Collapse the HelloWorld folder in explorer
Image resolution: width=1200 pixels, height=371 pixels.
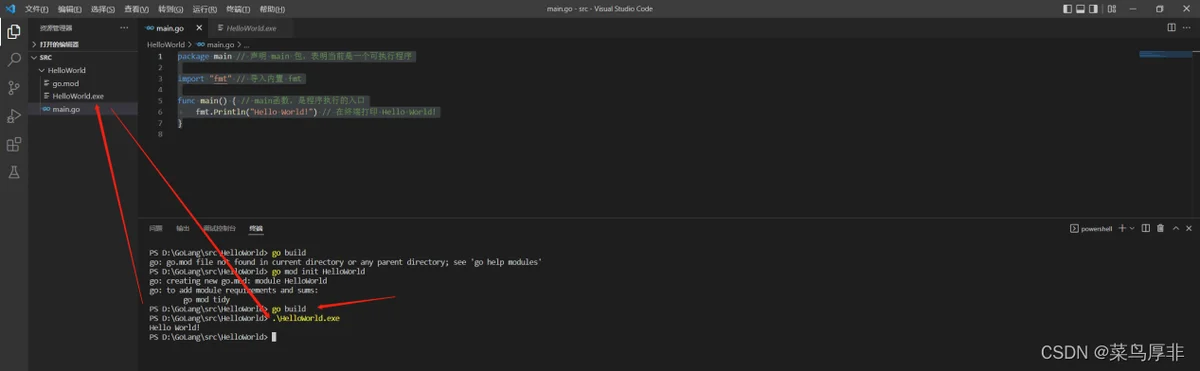tap(83, 70)
